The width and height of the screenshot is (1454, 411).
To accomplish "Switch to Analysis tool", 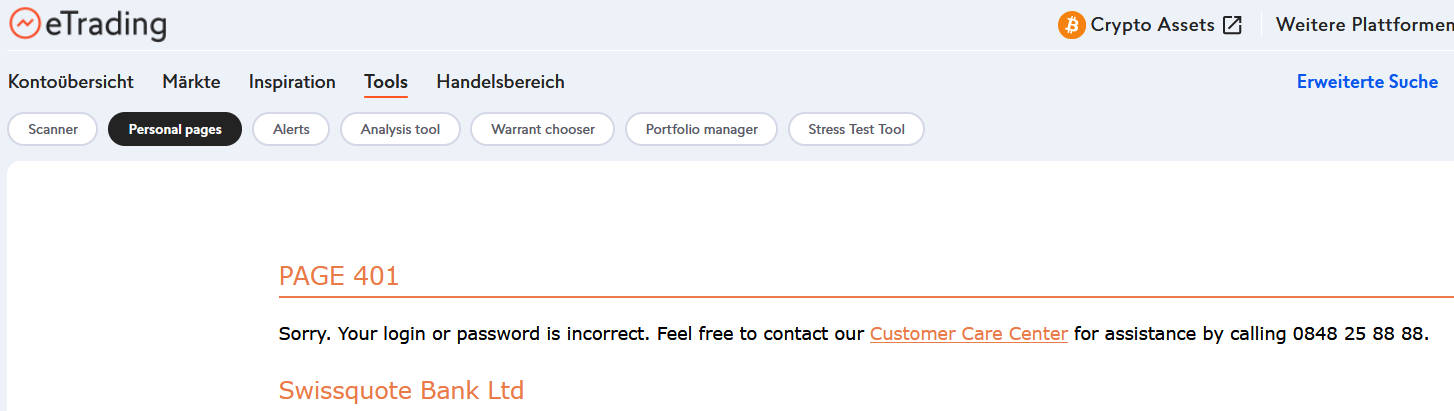I will click(x=400, y=129).
